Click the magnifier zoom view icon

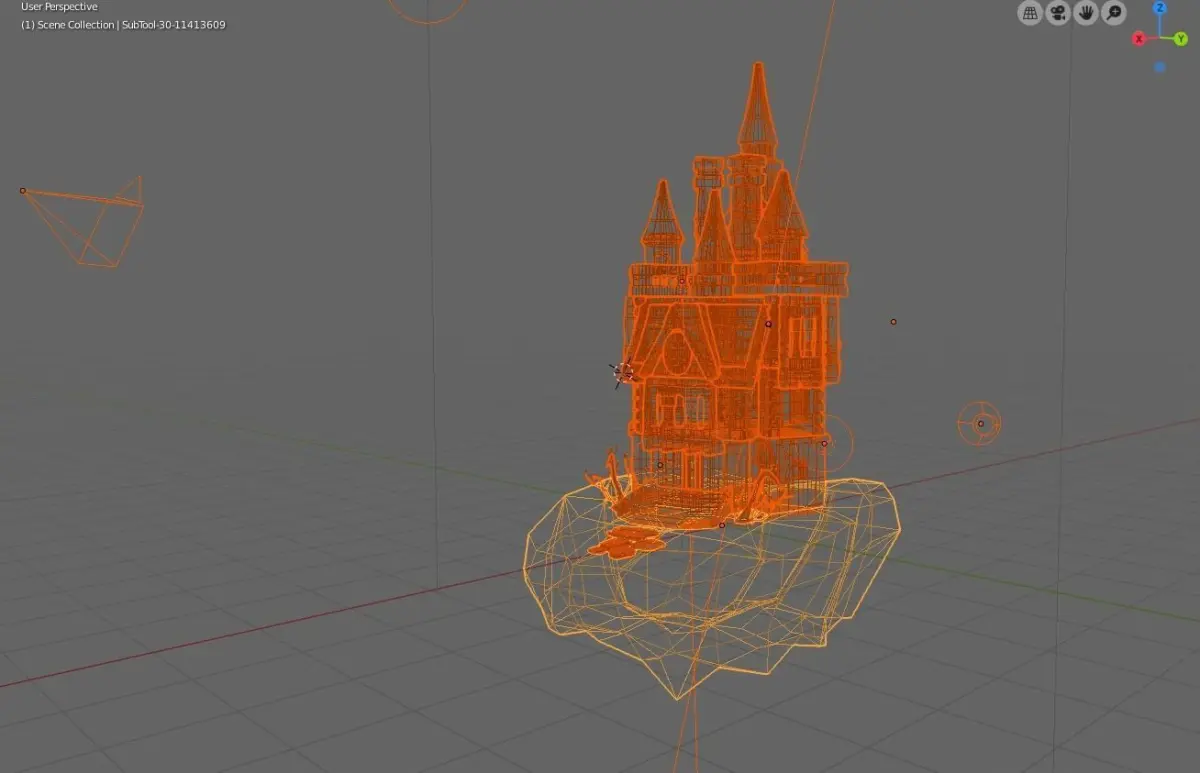[1114, 13]
